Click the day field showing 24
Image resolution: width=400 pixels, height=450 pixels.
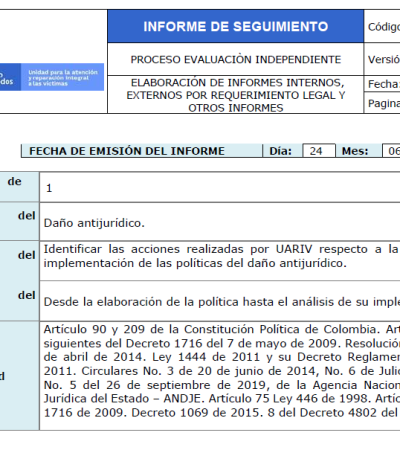[319, 151]
